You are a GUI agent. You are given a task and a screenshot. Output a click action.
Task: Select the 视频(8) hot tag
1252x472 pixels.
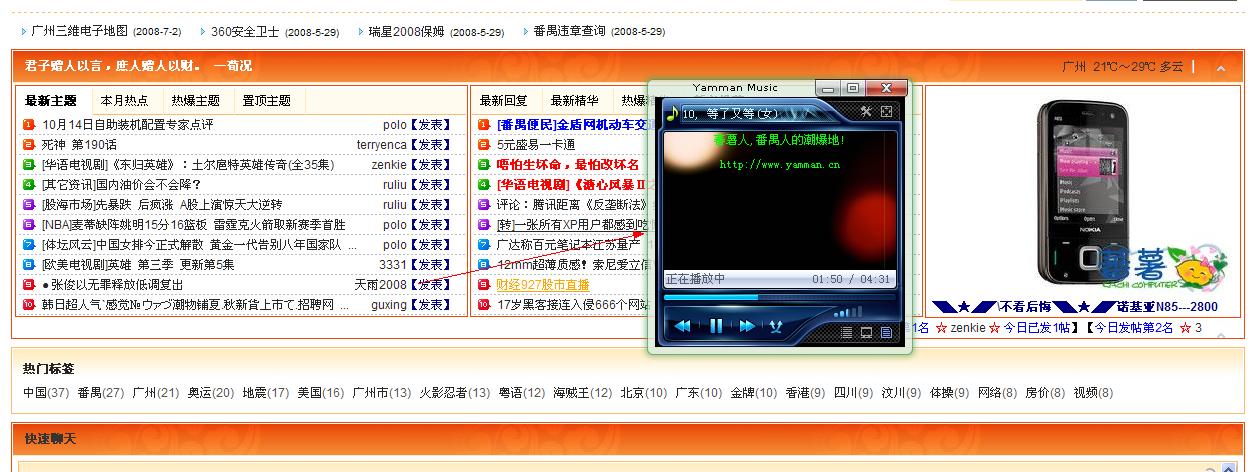click(1093, 393)
